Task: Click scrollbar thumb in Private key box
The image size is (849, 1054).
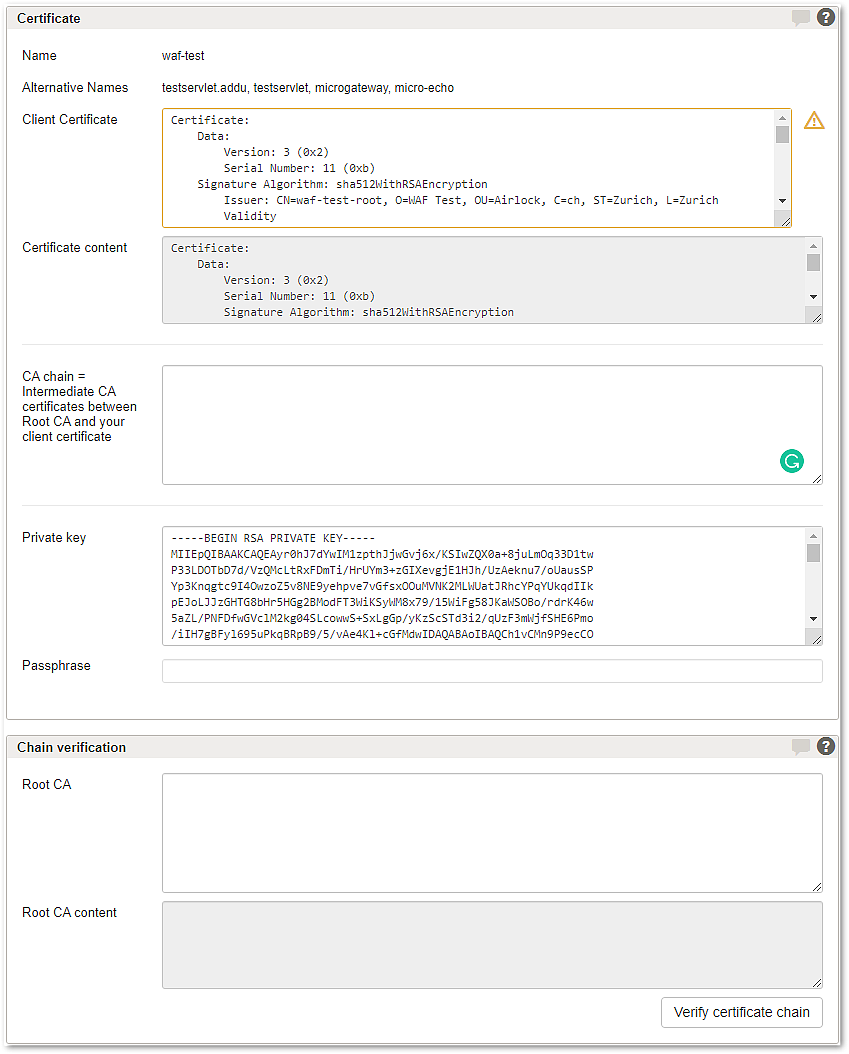Action: coord(813,553)
